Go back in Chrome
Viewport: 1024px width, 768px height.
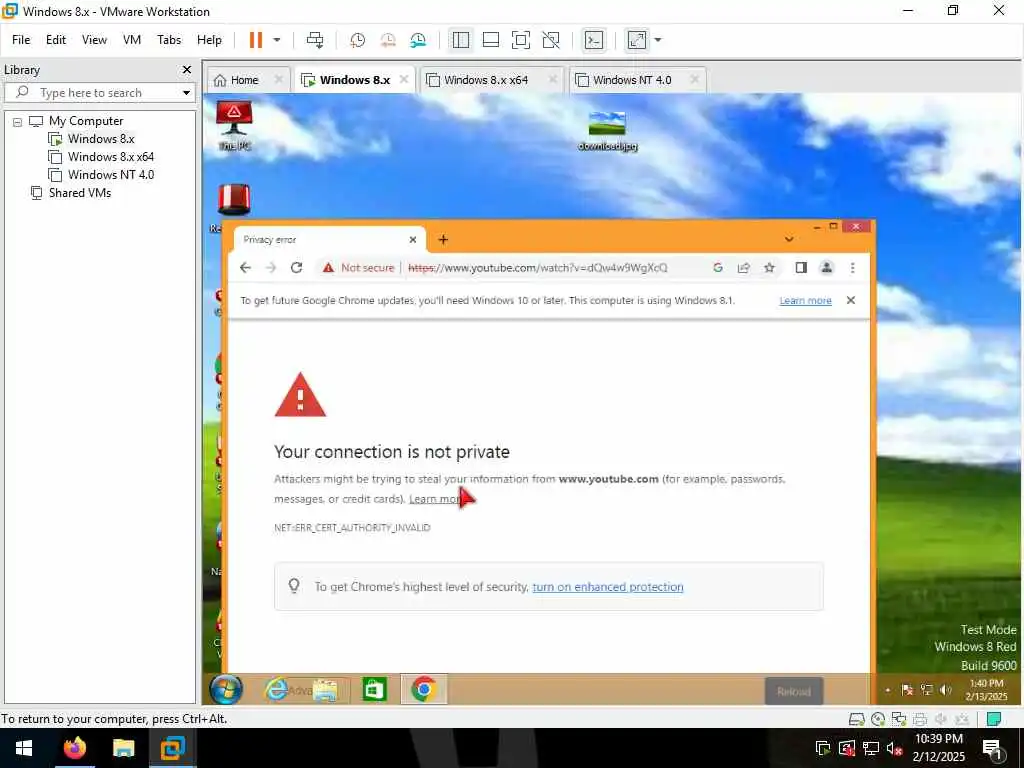coord(246,268)
